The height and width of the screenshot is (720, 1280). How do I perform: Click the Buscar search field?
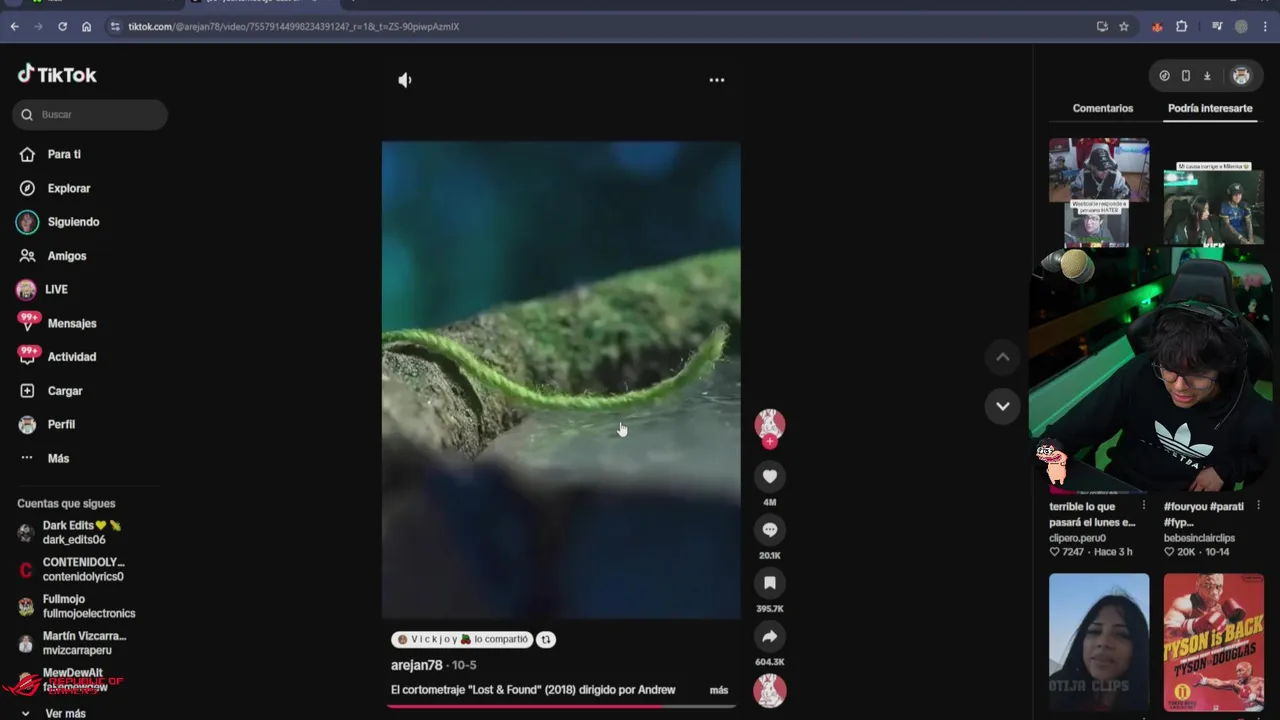click(90, 114)
